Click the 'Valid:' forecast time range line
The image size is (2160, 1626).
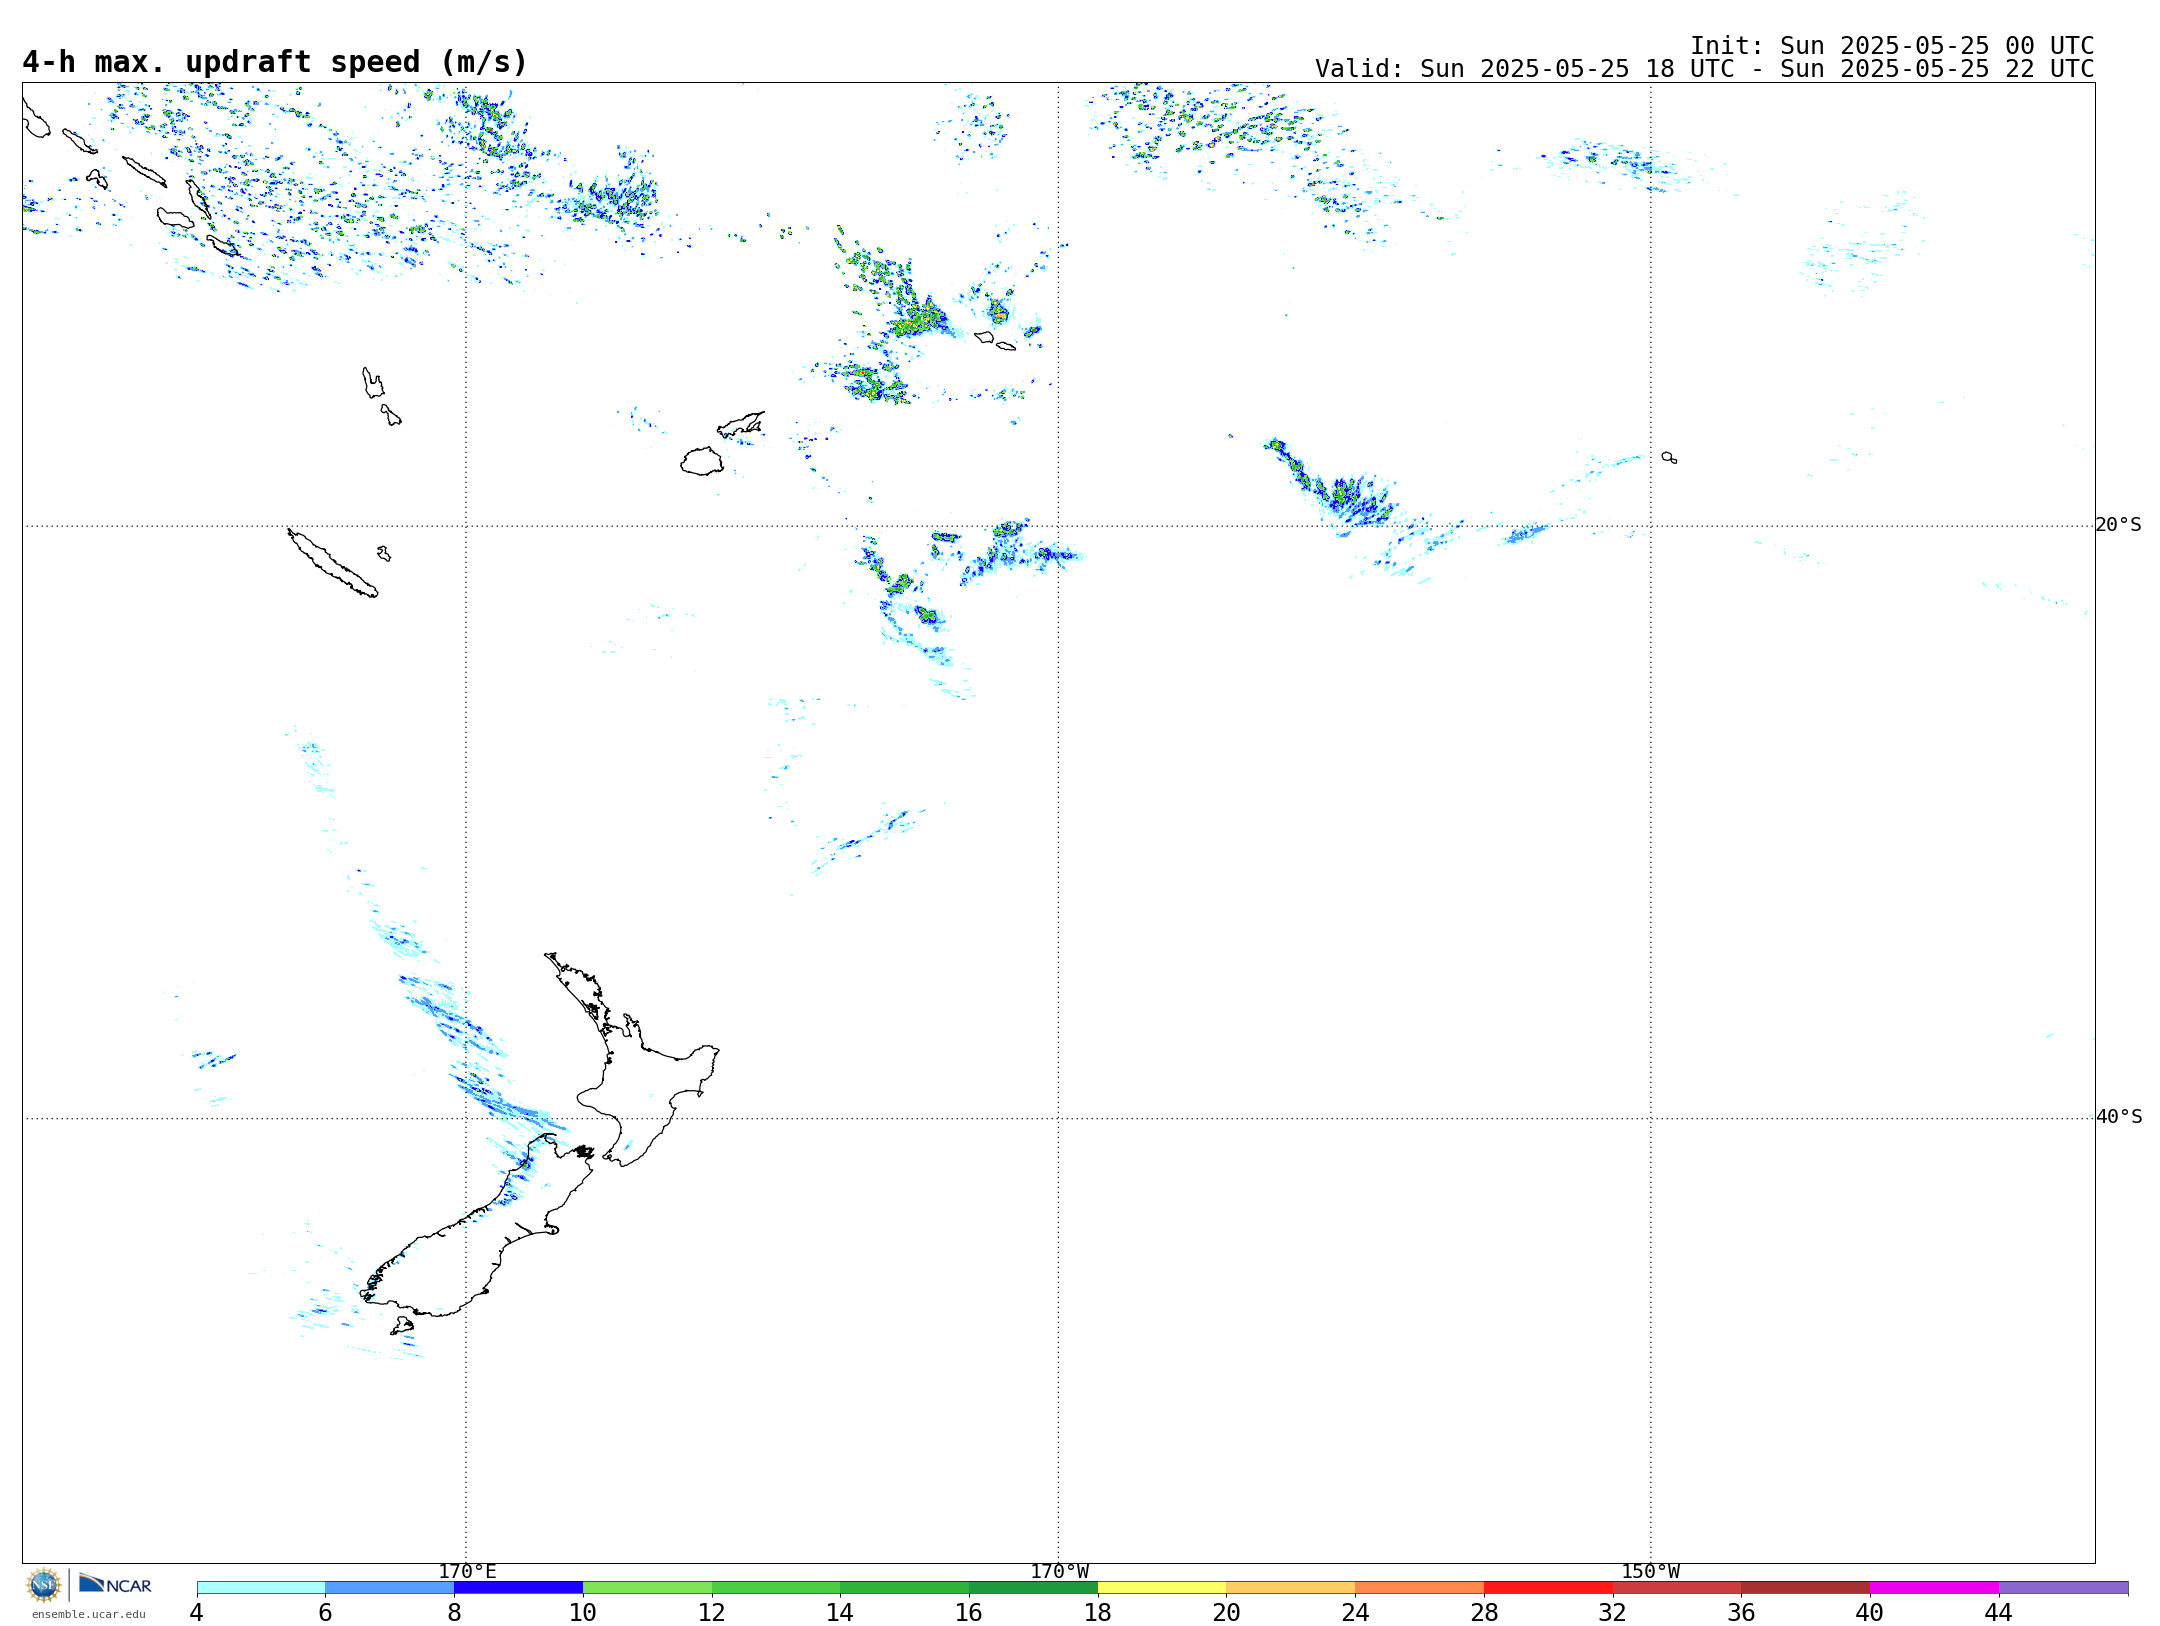click(1705, 69)
